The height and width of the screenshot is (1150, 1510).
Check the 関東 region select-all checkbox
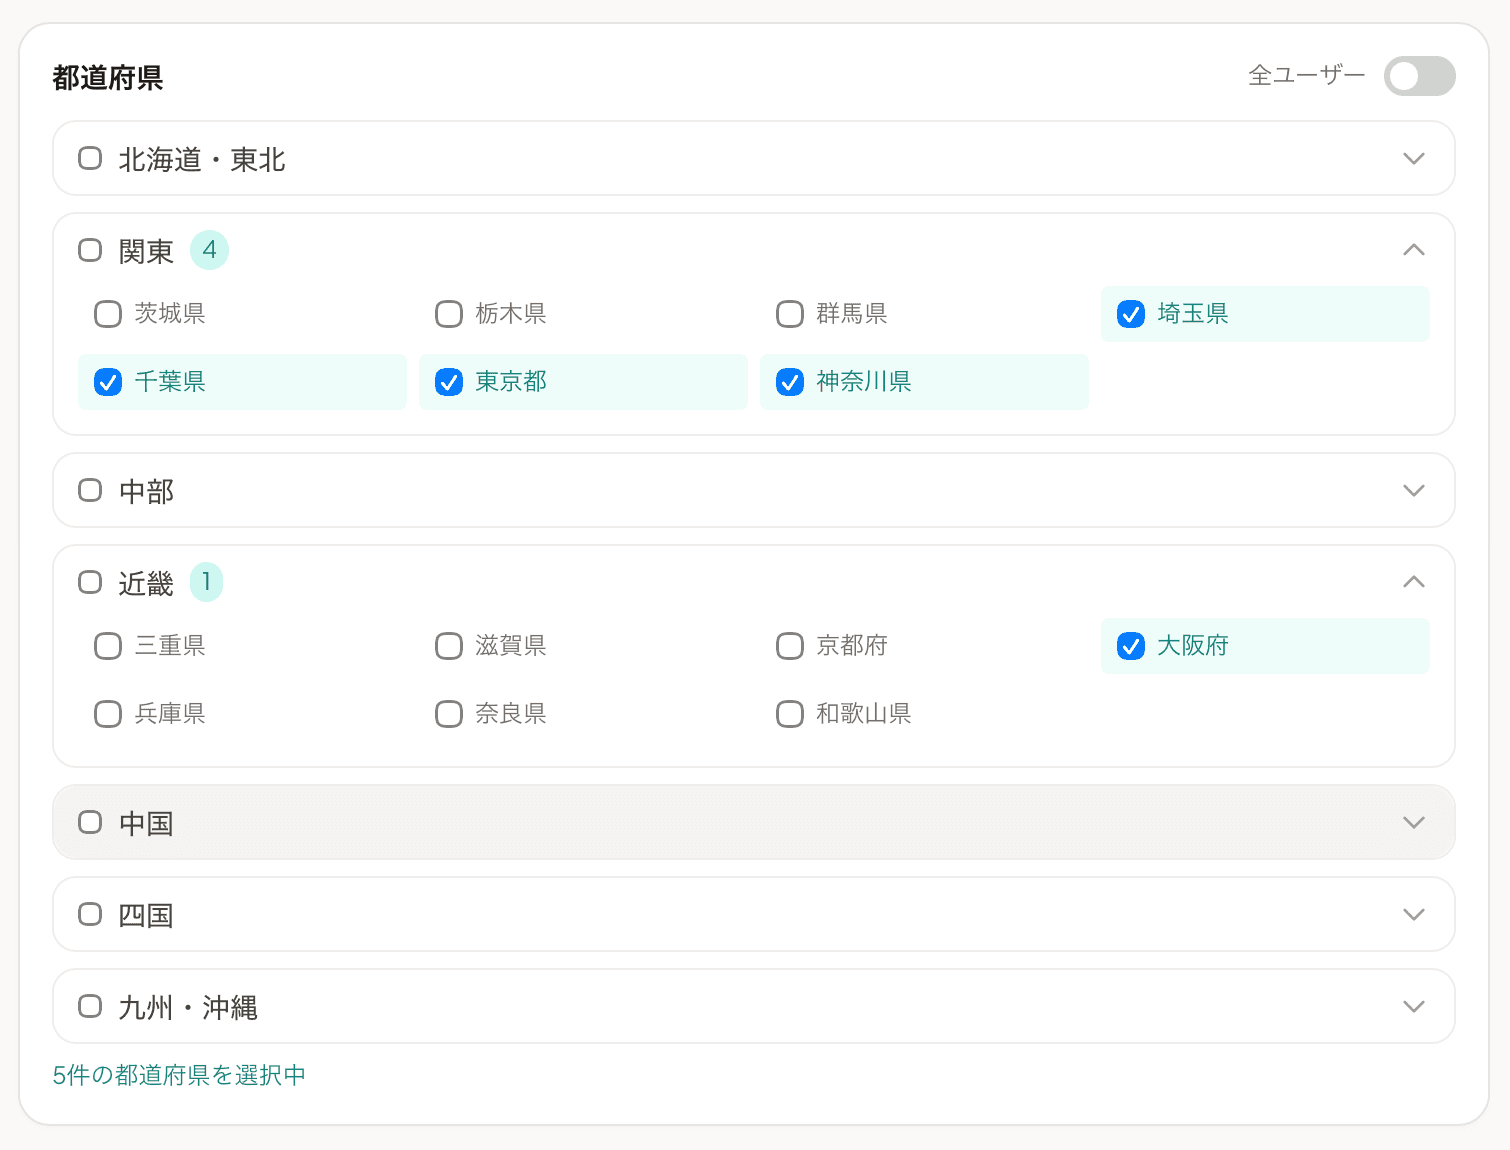coord(90,250)
